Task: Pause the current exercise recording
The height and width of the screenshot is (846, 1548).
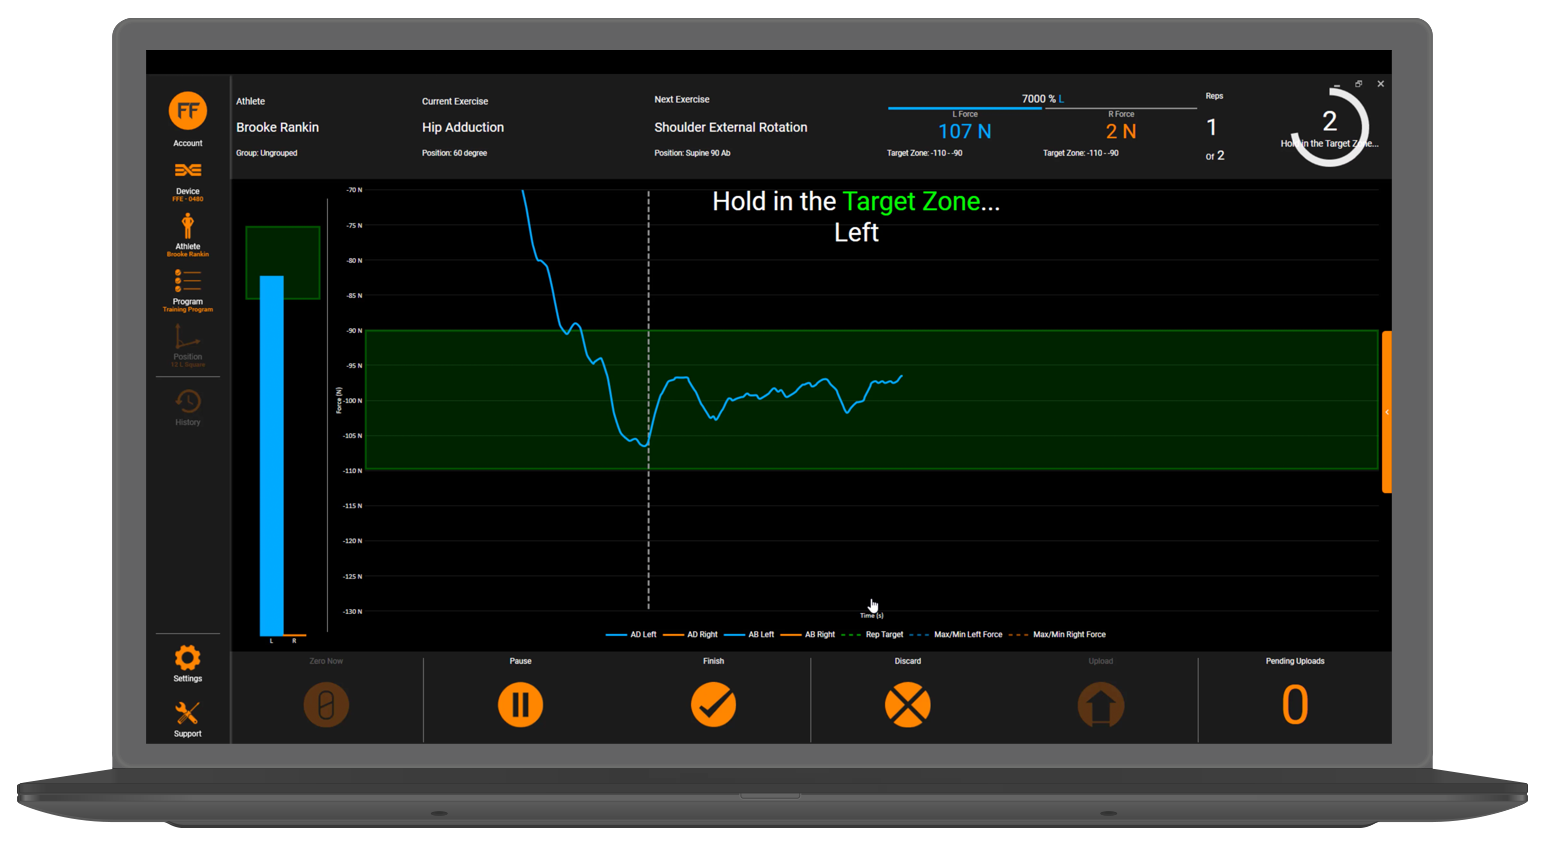Action: pyautogui.click(x=521, y=705)
